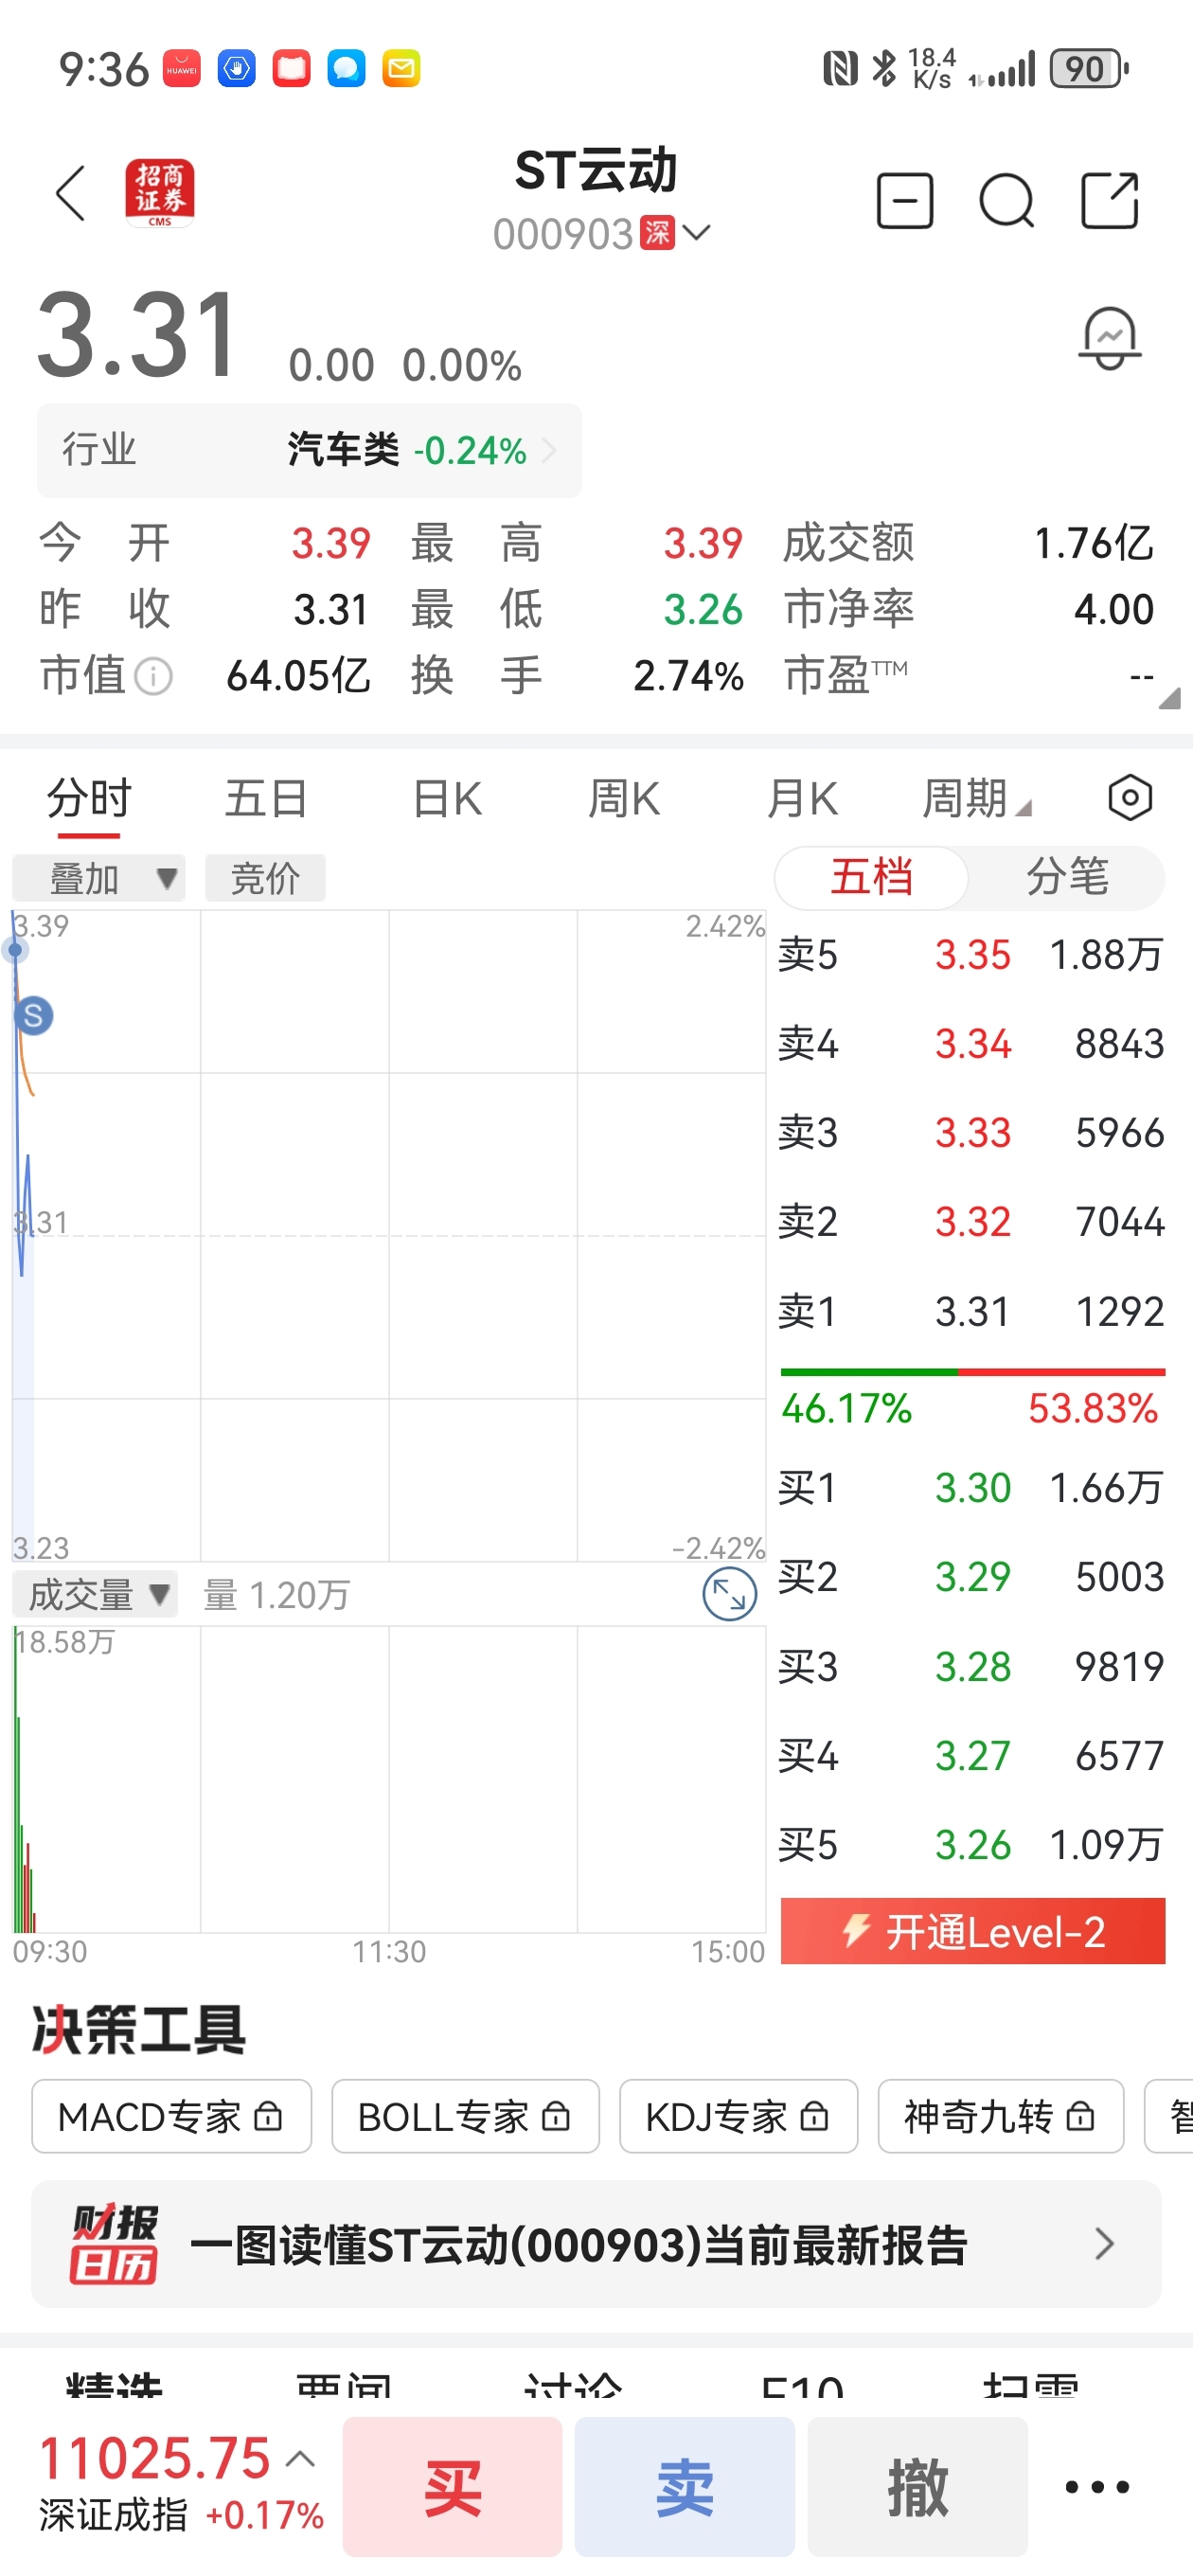Tap the red 买 buy button

click(x=452, y=2486)
